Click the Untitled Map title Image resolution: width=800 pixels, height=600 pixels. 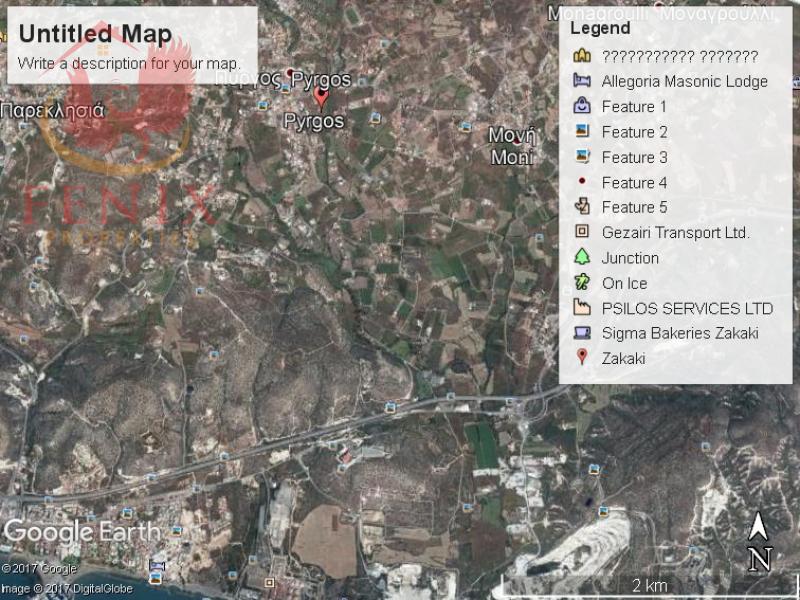pos(95,34)
